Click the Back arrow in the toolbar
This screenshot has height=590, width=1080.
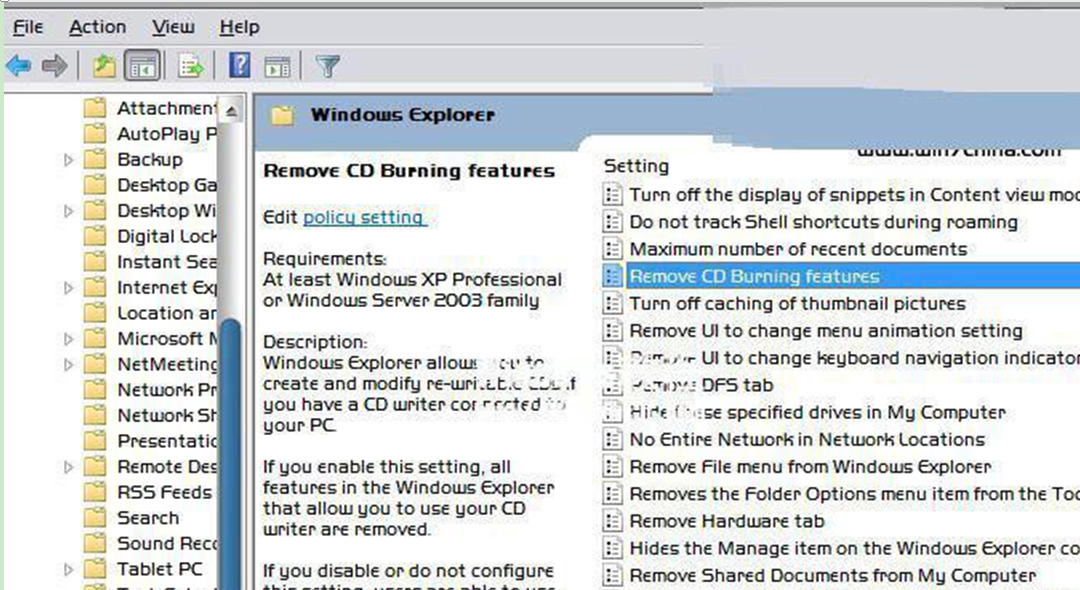18,66
